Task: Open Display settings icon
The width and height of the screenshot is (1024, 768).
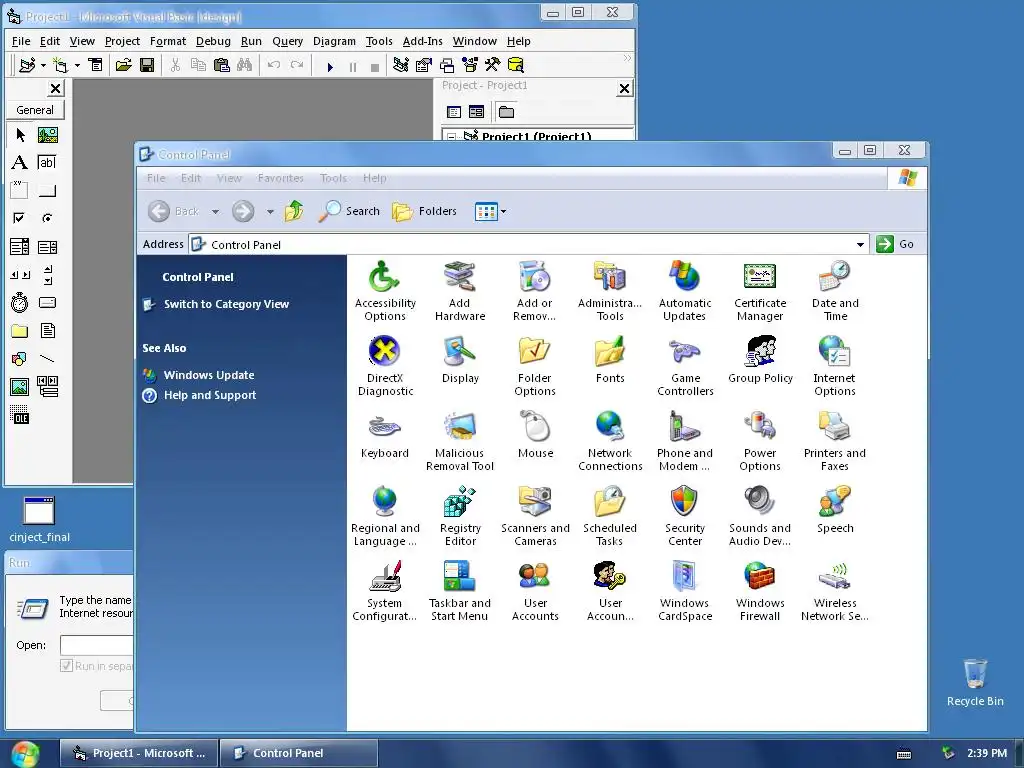Action: 460,360
